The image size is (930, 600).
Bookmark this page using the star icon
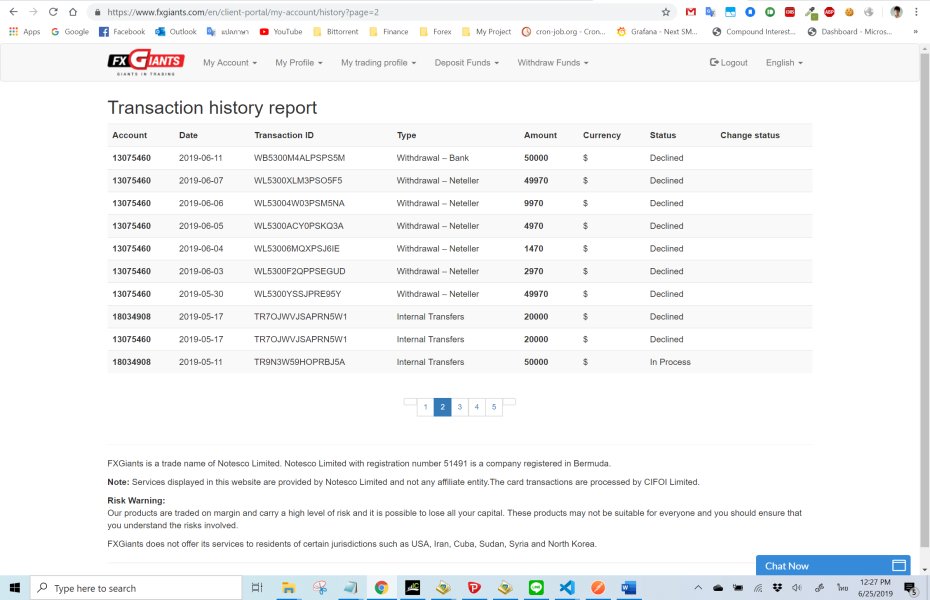pos(666,12)
